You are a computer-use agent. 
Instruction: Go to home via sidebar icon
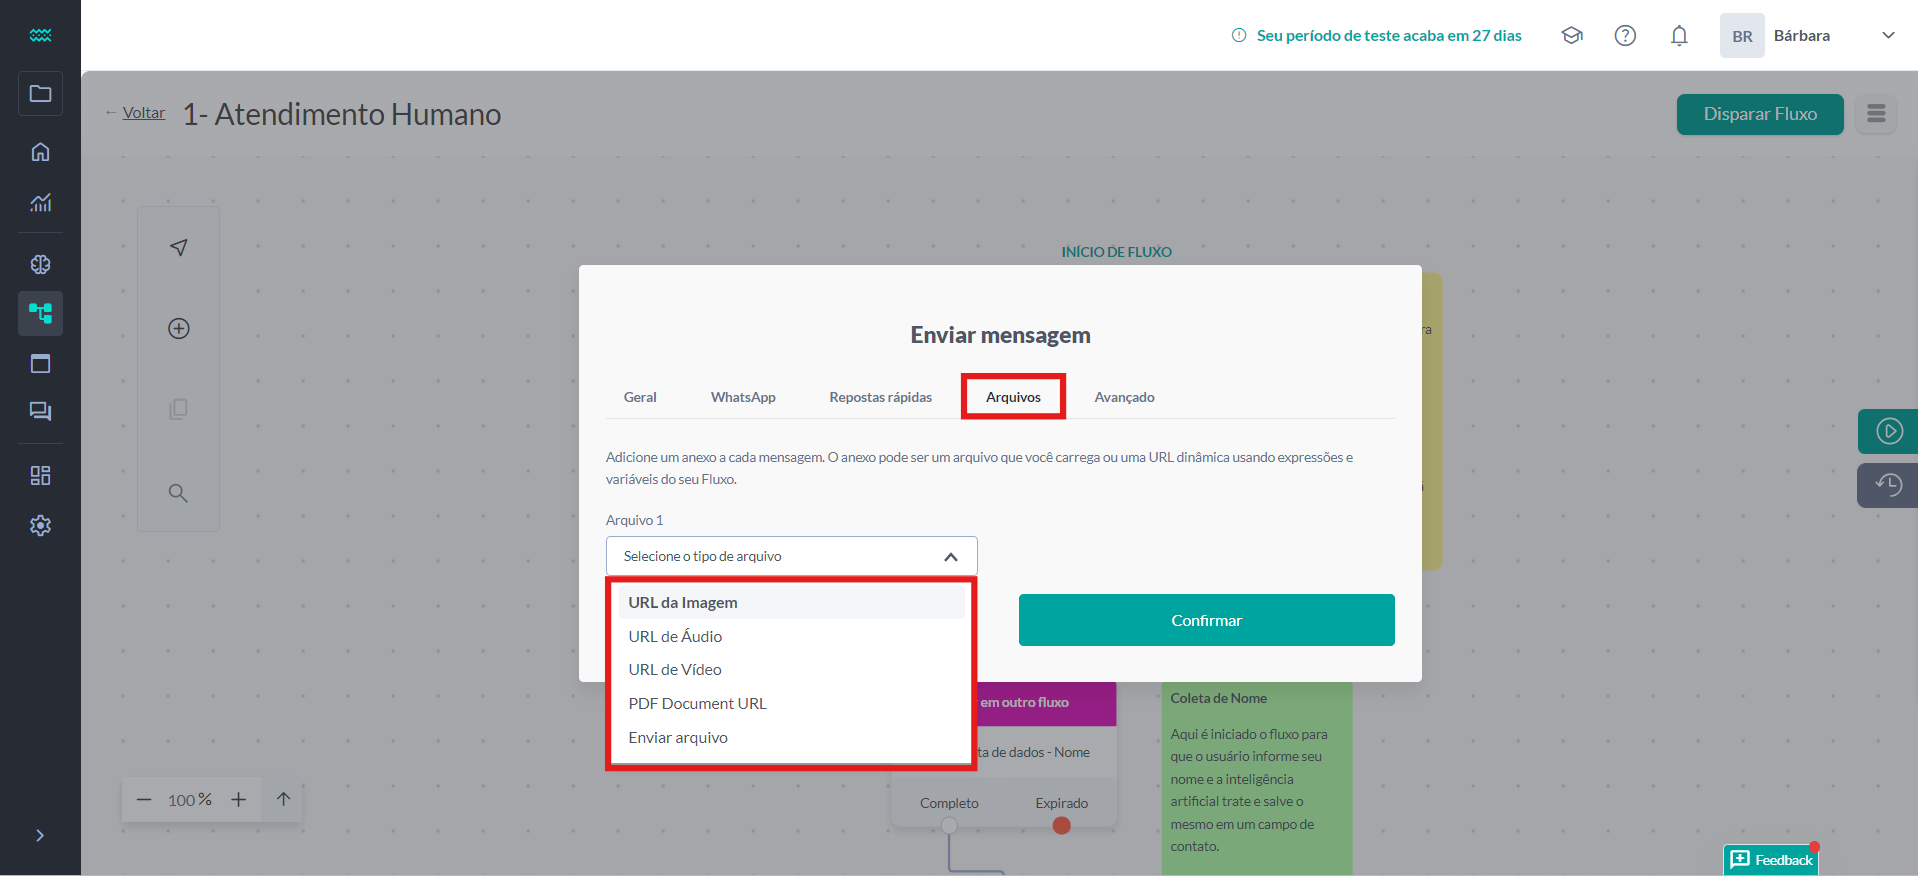click(40, 152)
